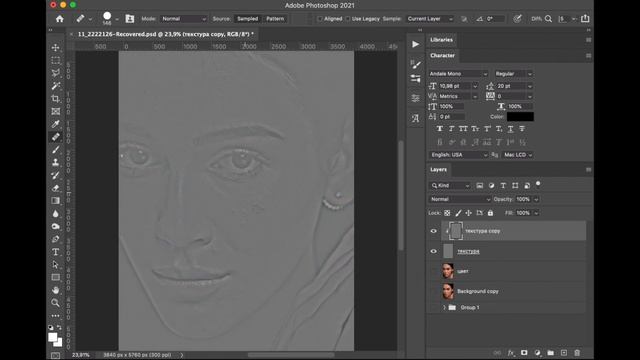Hide the текстура layer
Screen dimensions: 640x360
click(x=433, y=251)
